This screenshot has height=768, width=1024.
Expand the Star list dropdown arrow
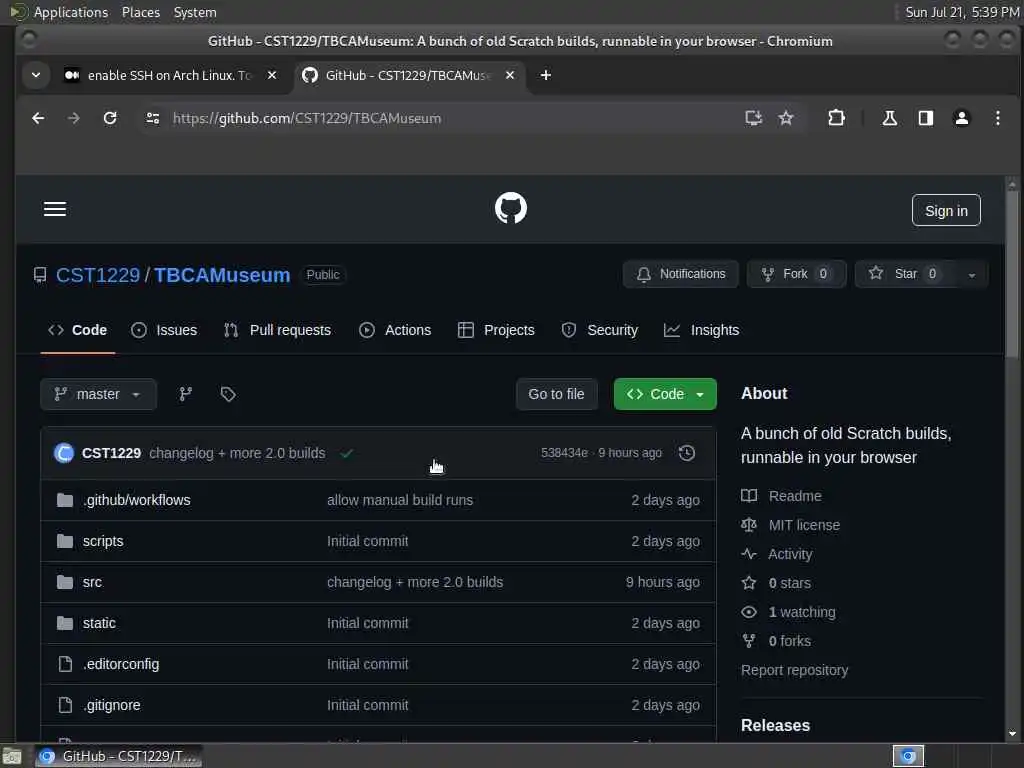tap(971, 274)
